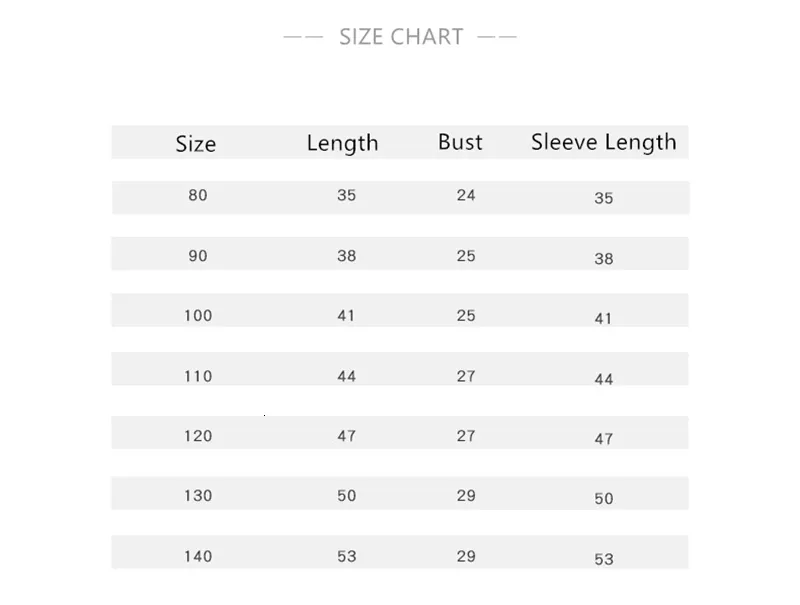The width and height of the screenshot is (800, 605).
Task: Click the Length value 53 for size 140
Action: (346, 556)
